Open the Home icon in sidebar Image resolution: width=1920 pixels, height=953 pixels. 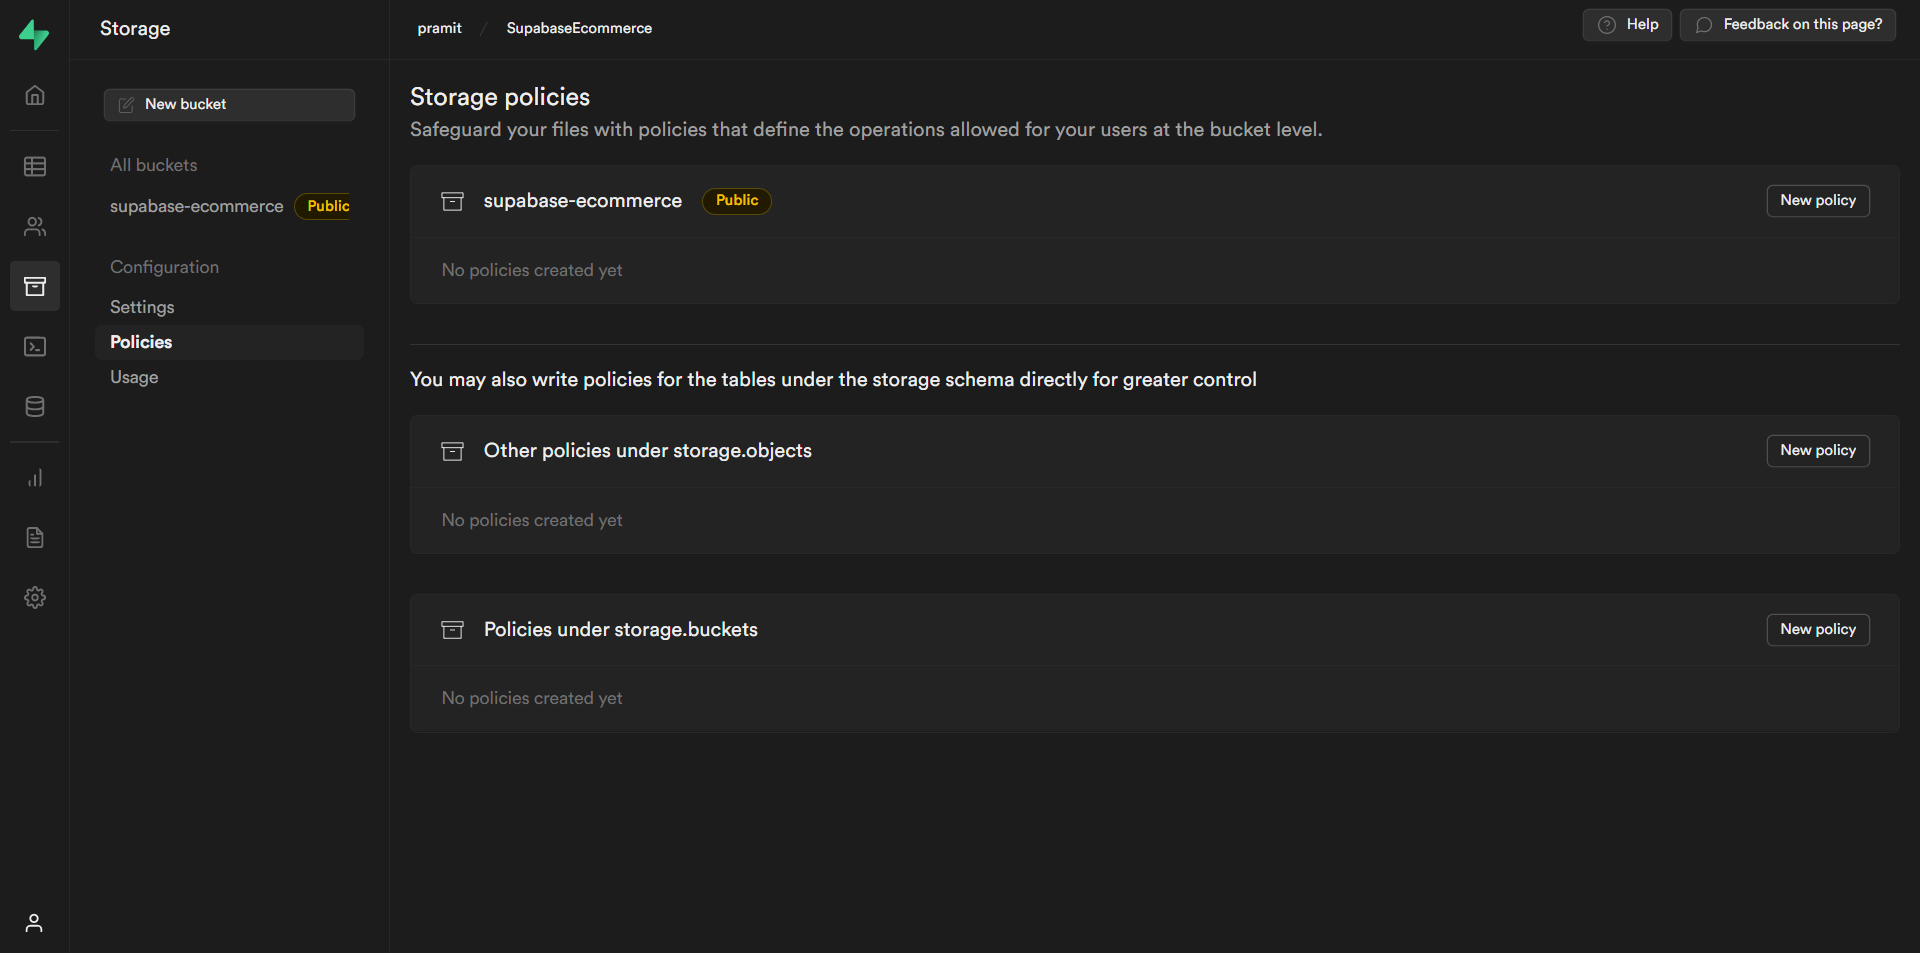[35, 96]
